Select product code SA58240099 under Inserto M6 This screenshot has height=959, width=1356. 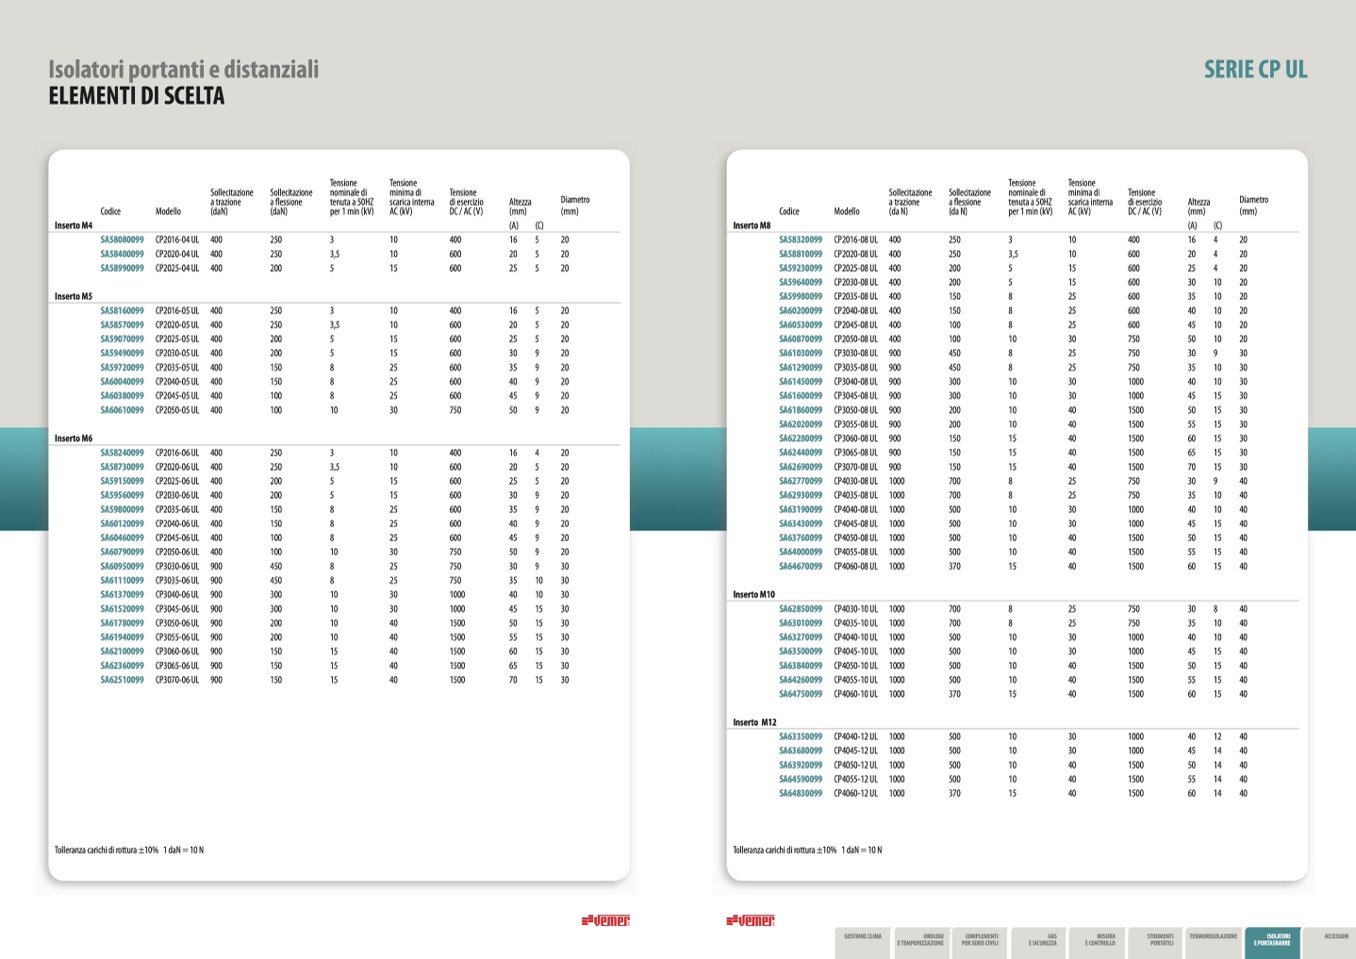tap(122, 453)
